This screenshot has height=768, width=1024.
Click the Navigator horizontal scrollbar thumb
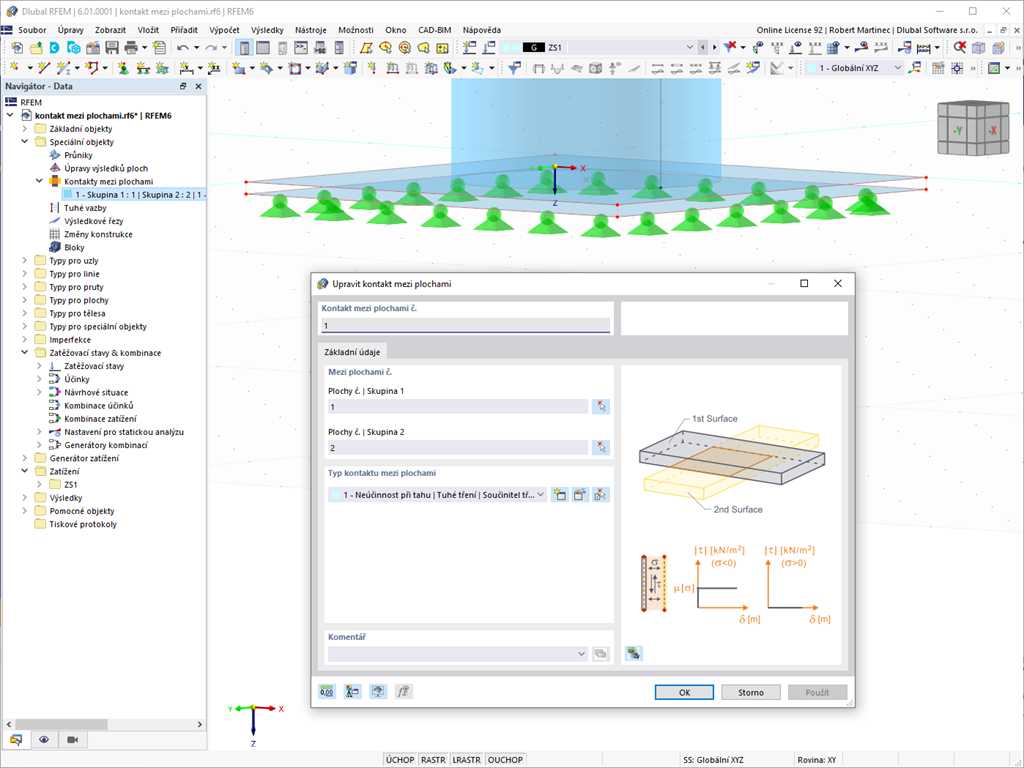tap(61, 724)
